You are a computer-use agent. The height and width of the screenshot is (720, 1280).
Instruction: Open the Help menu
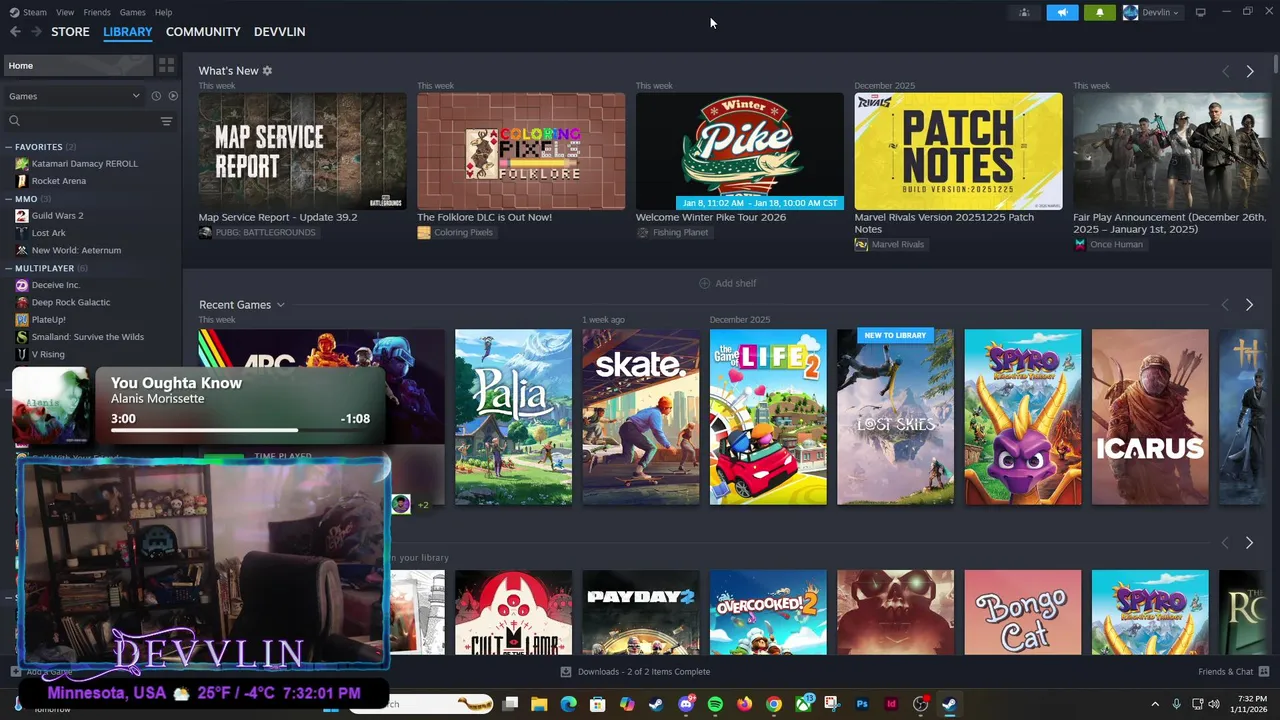(163, 12)
